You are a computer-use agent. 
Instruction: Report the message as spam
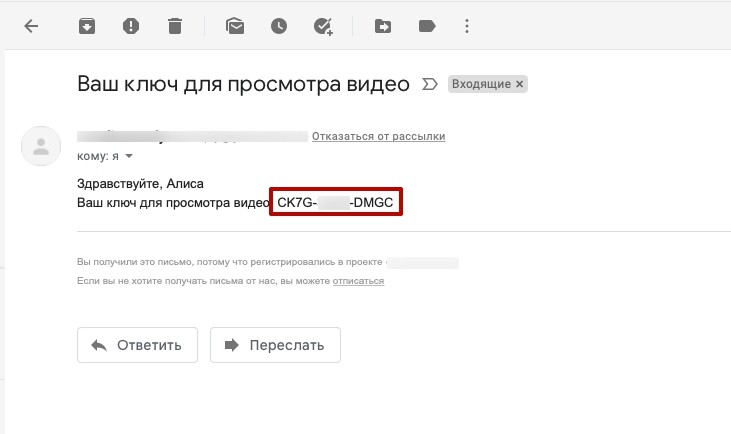tap(131, 27)
